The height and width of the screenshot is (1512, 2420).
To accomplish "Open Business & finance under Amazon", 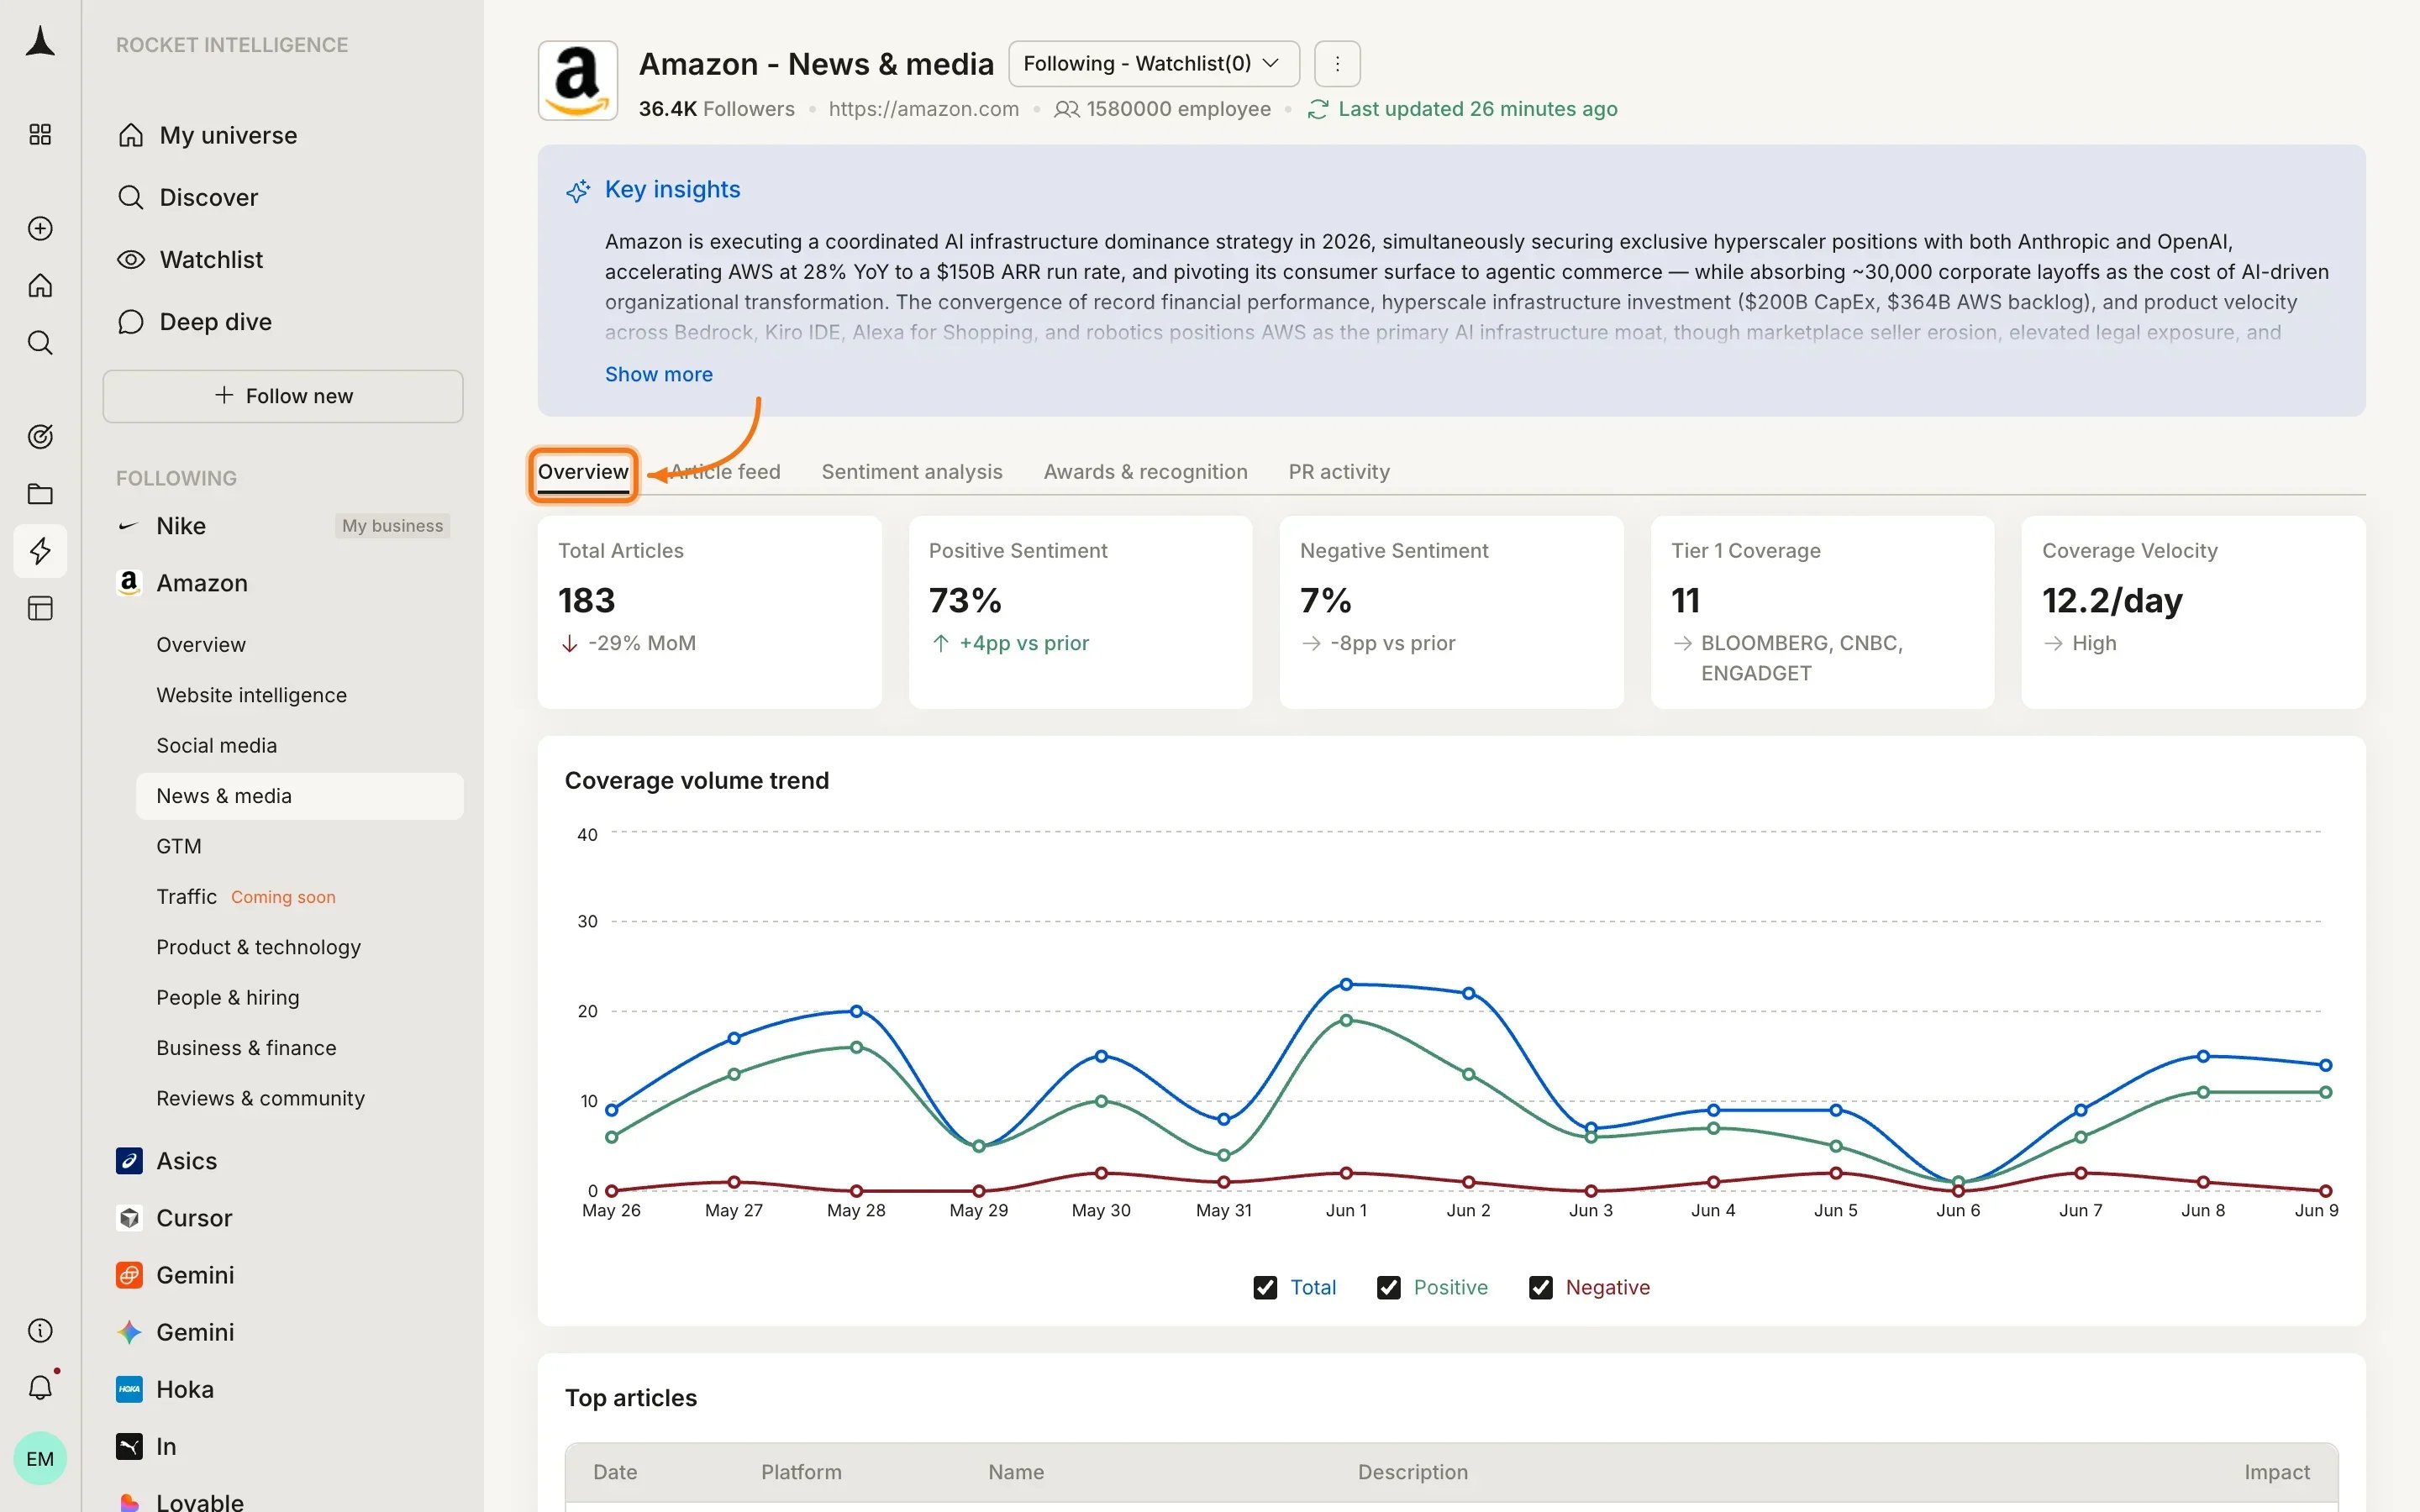I will point(246,1048).
